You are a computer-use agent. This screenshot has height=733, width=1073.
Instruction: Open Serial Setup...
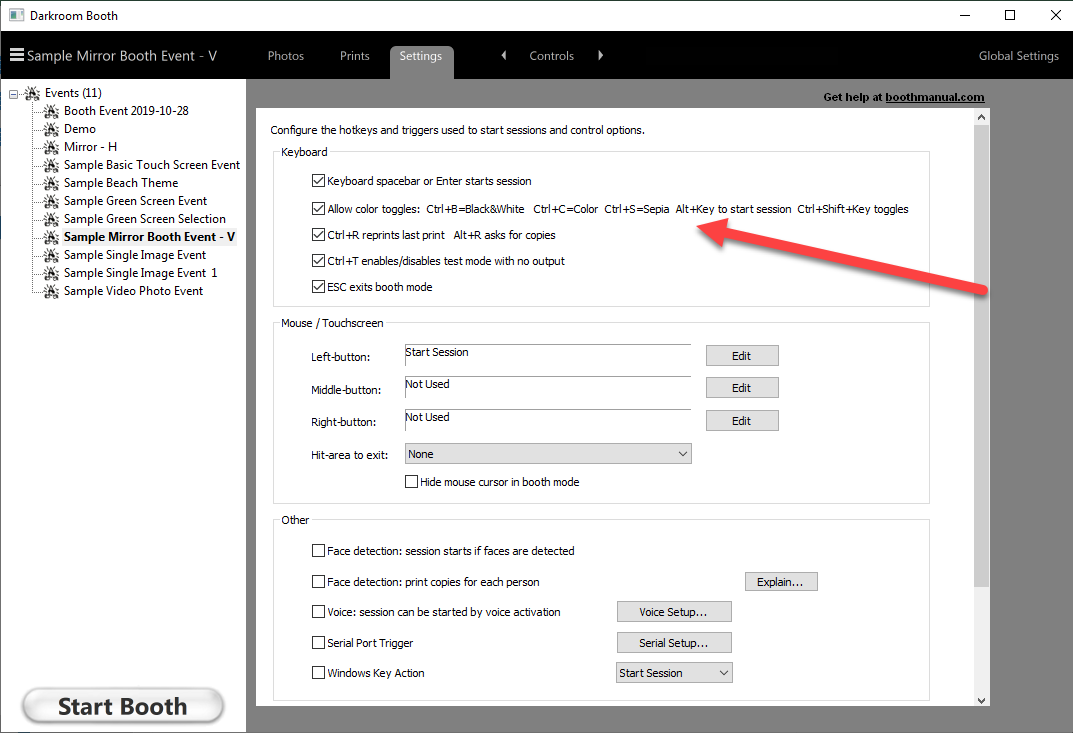pyautogui.click(x=674, y=643)
